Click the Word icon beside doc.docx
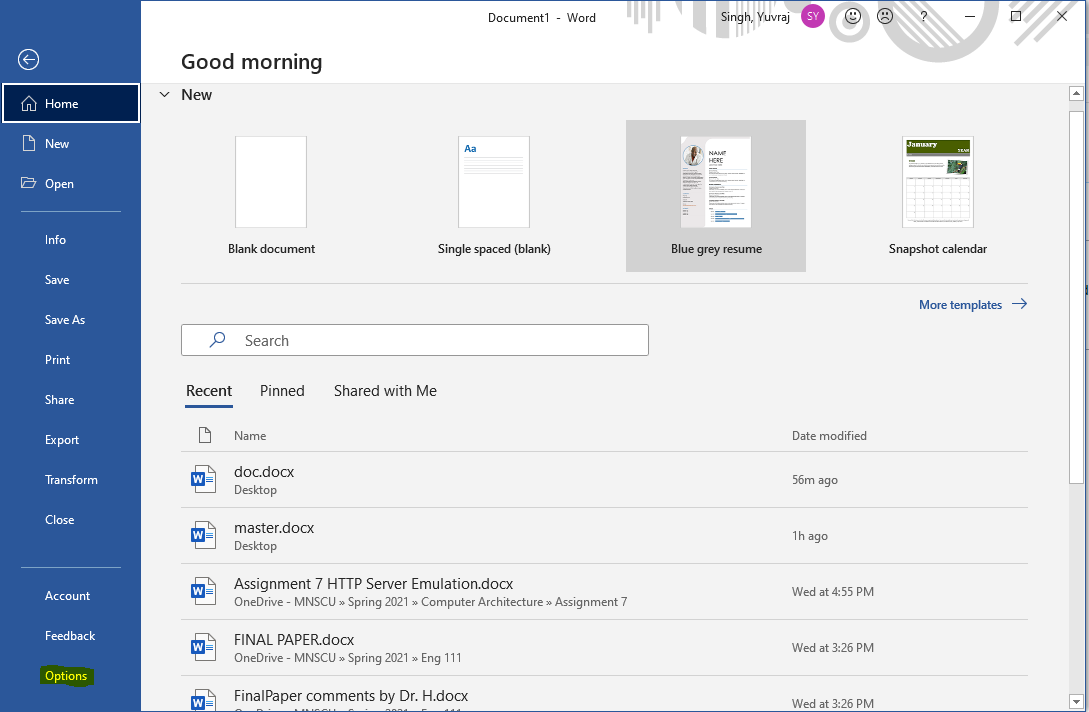Viewport: 1089px width, 712px height. (x=203, y=480)
